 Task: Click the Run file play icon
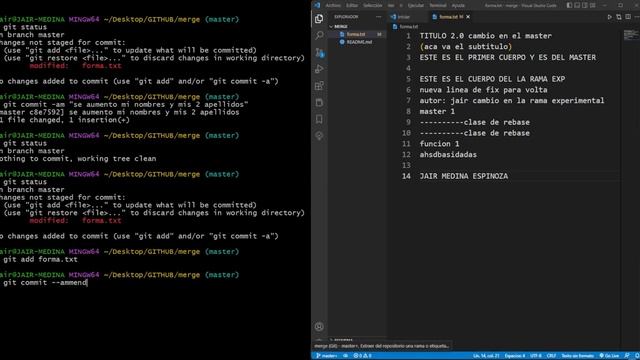coord(609,17)
